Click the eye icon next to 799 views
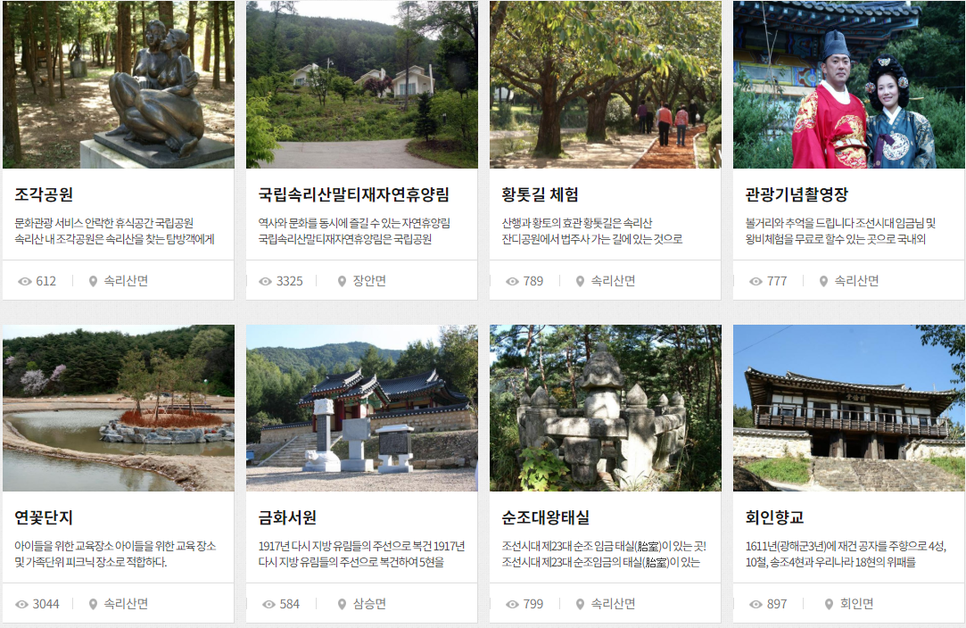This screenshot has height=628, width=966. point(512,604)
